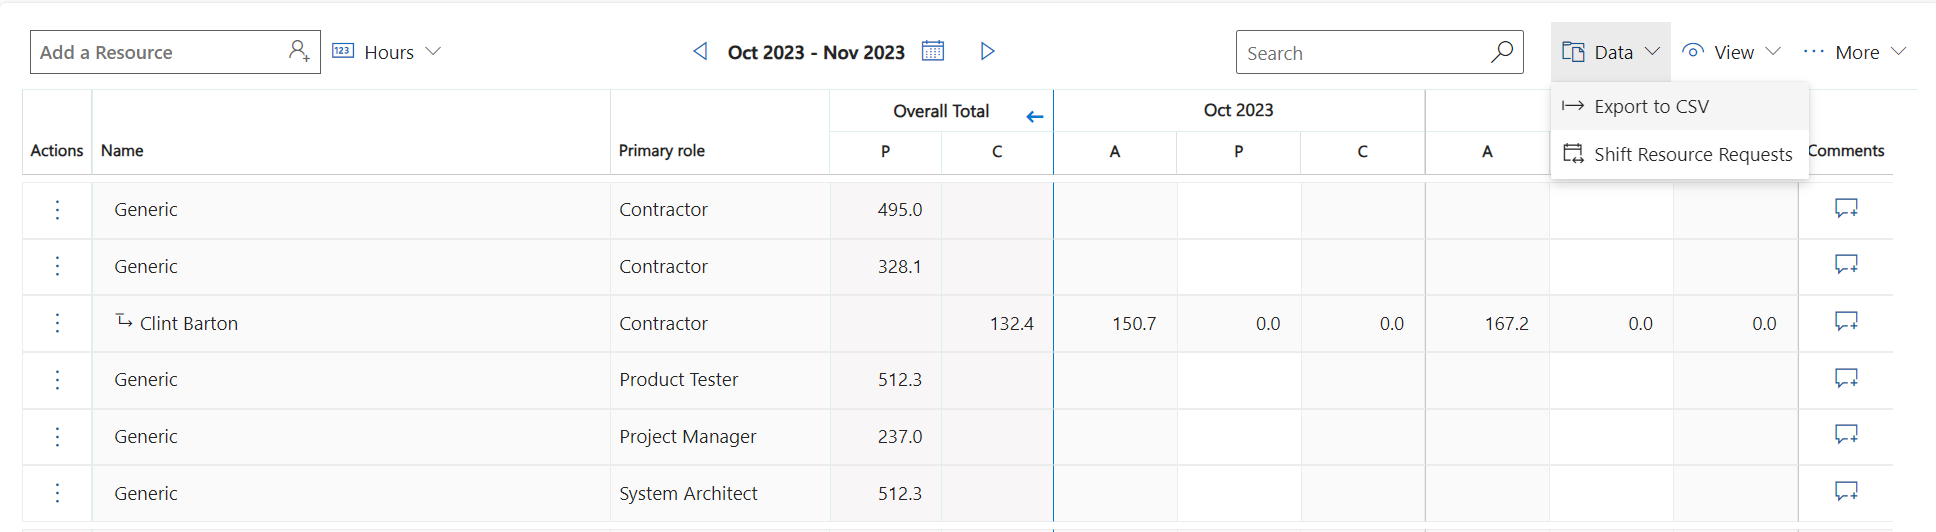
Task: Collapse the Data dropdown menu
Action: click(x=1611, y=52)
